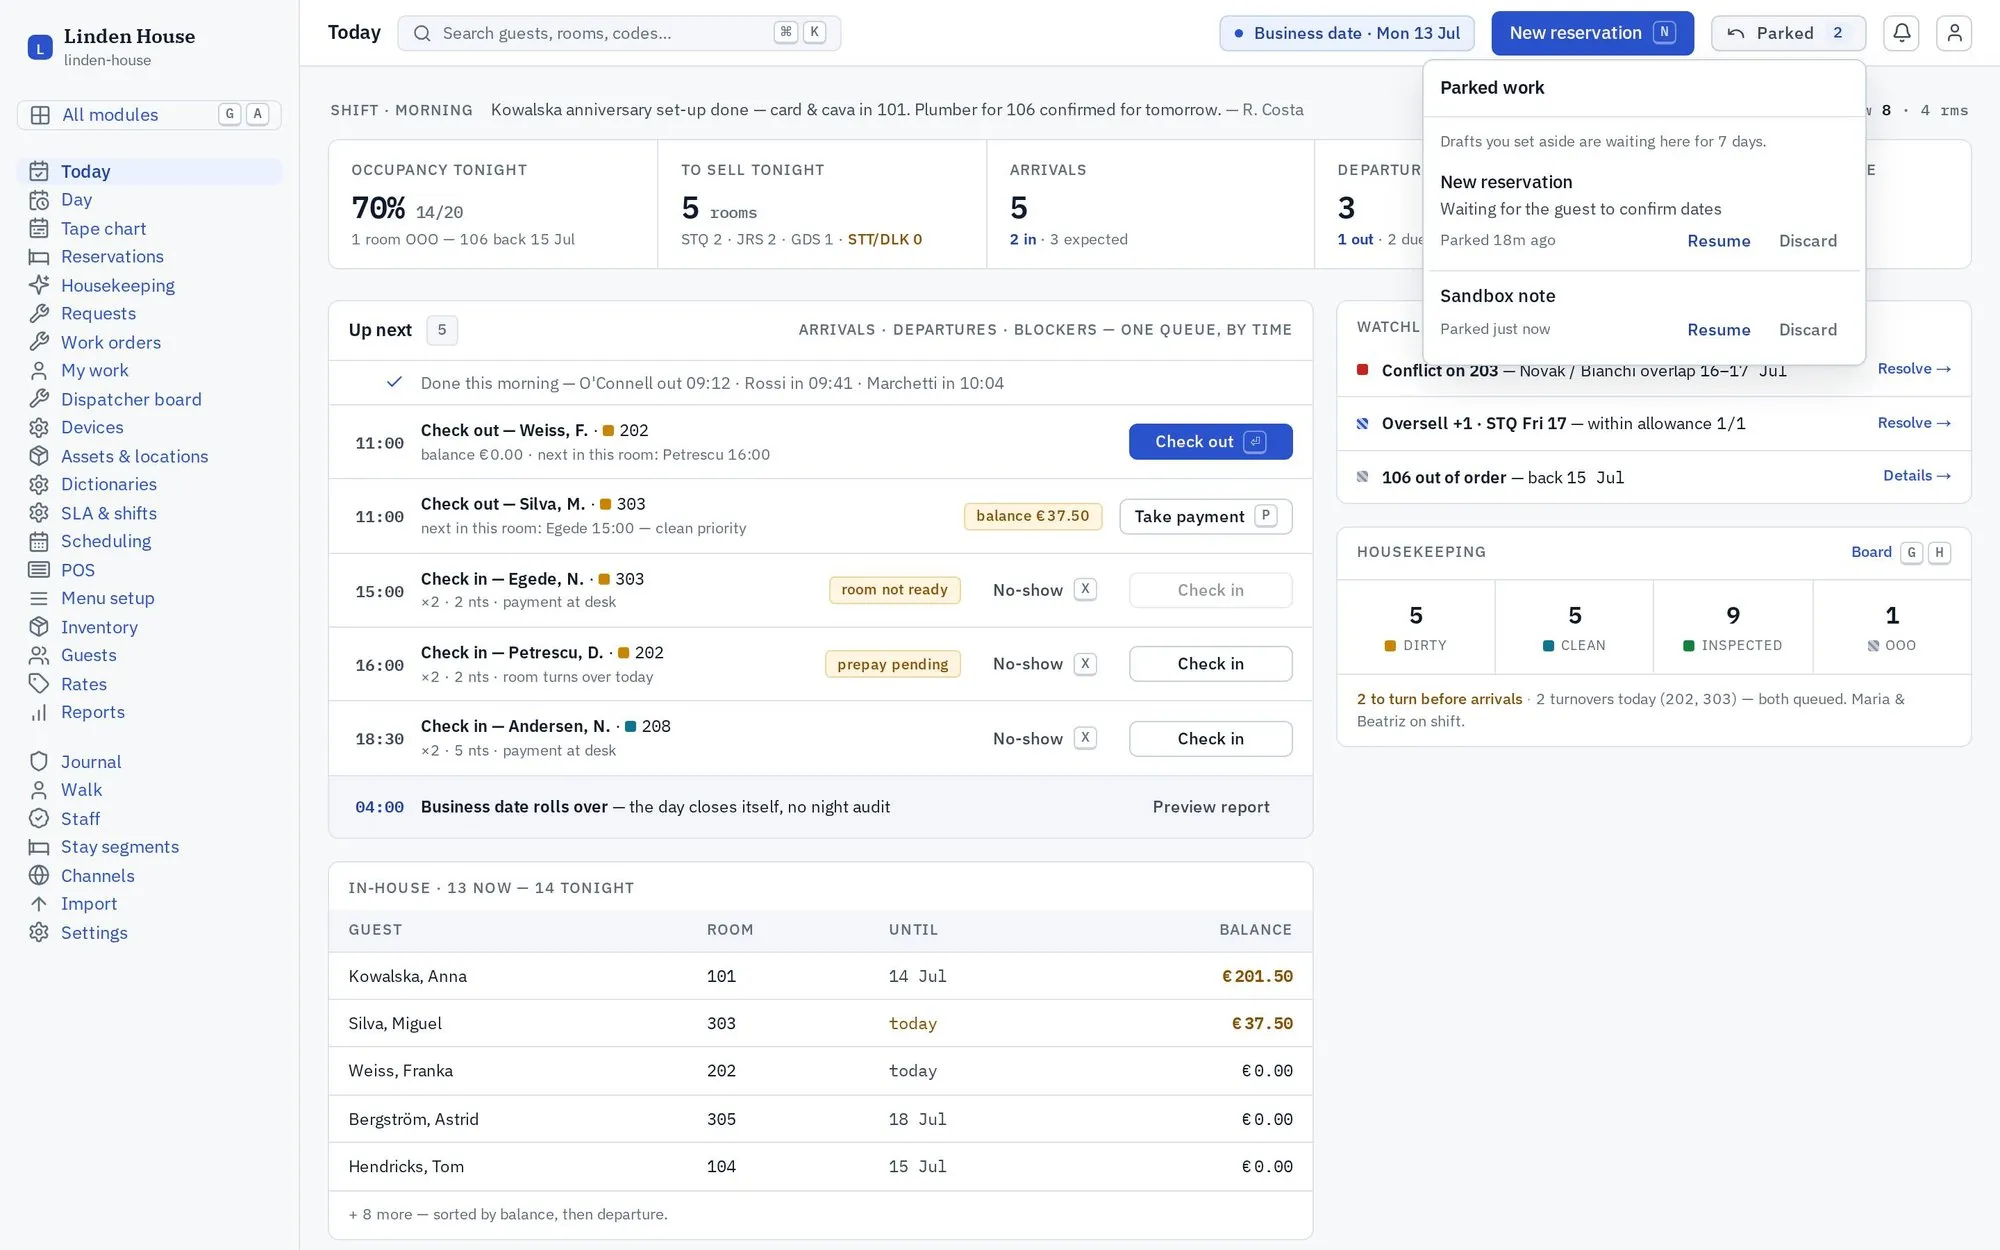The width and height of the screenshot is (2000, 1250).
Task: Discard the parked Sandbox note
Action: point(1807,330)
